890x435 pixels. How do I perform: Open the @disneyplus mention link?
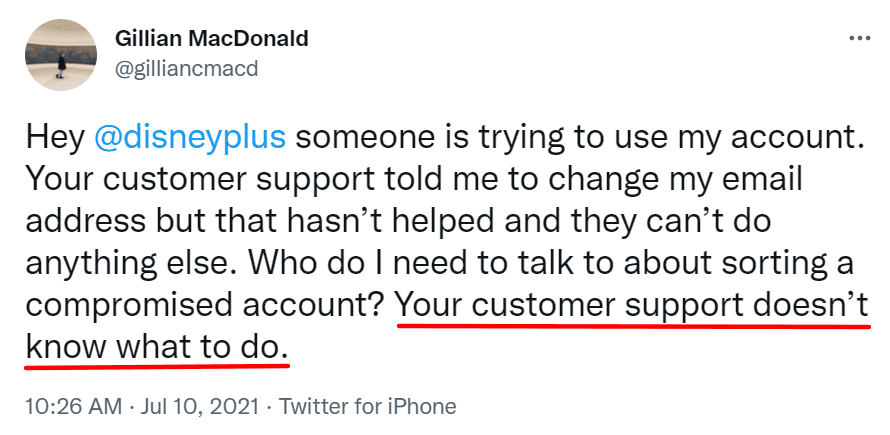click(x=190, y=137)
